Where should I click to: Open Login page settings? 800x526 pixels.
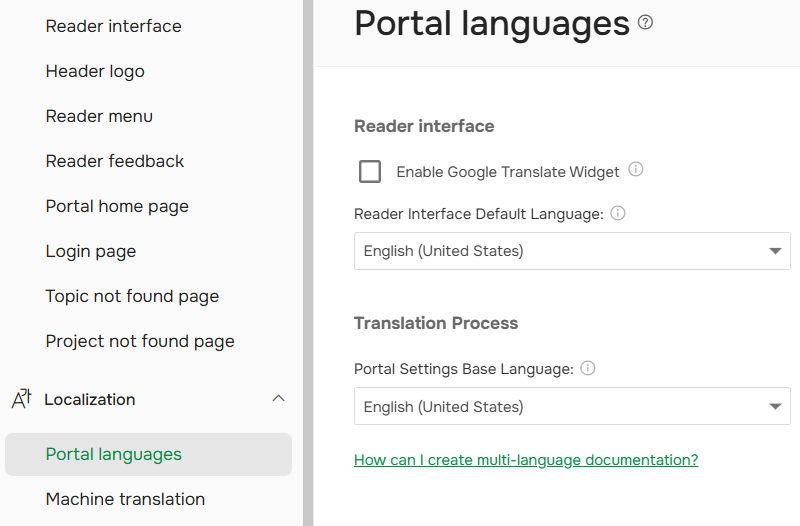(x=91, y=251)
